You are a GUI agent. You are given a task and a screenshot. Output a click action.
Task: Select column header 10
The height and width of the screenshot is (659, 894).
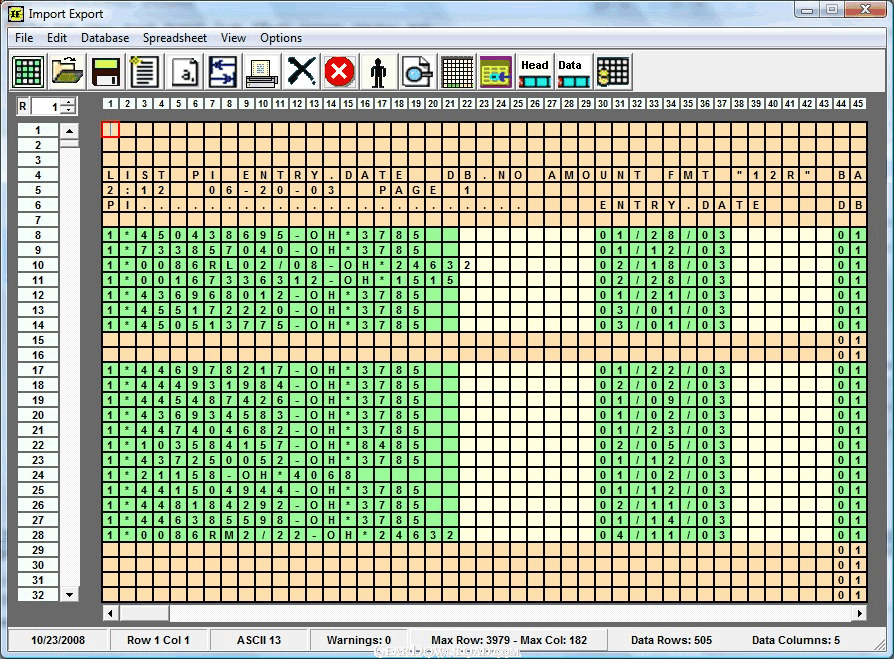(x=263, y=104)
